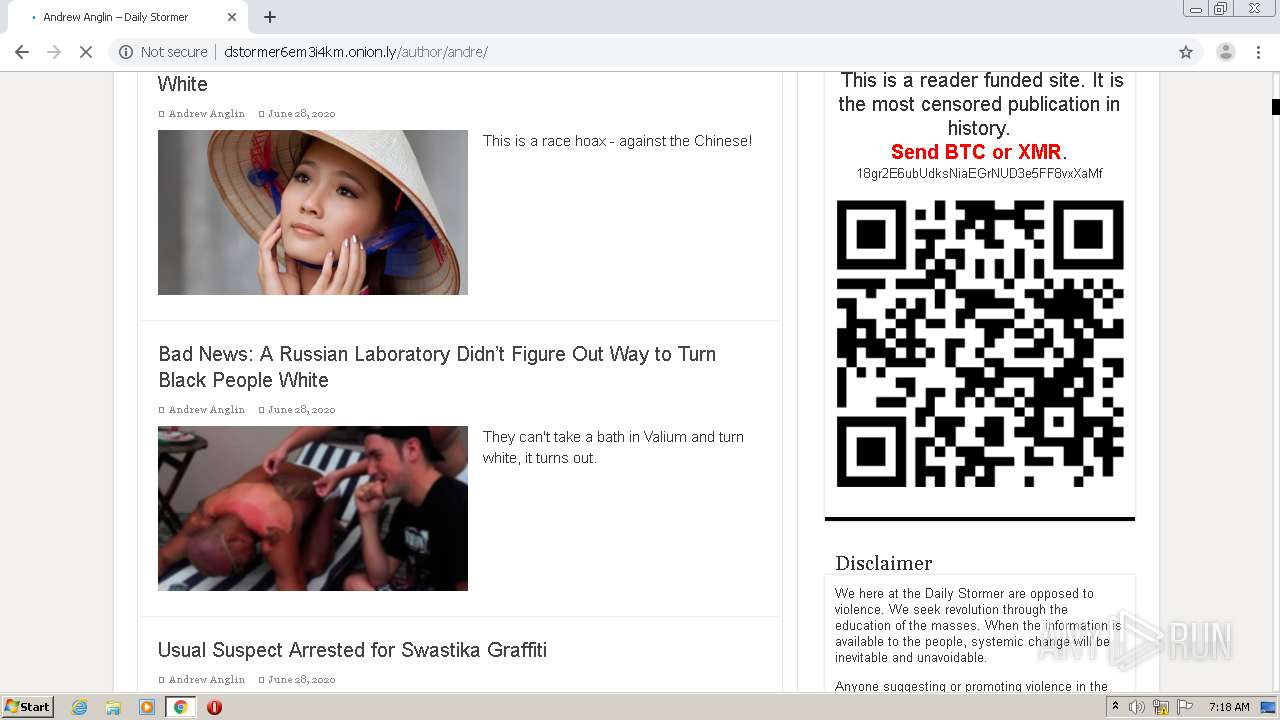Select the Andrew Anglin – Daily Stormer tab

128,17
